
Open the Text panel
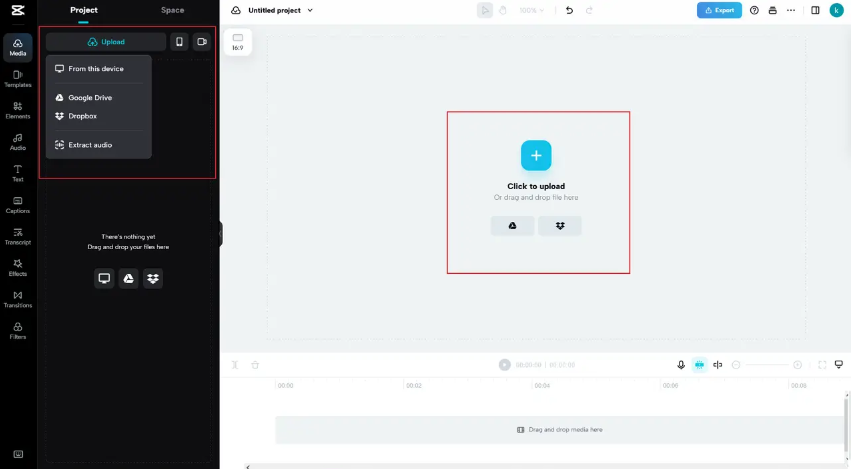click(x=17, y=173)
